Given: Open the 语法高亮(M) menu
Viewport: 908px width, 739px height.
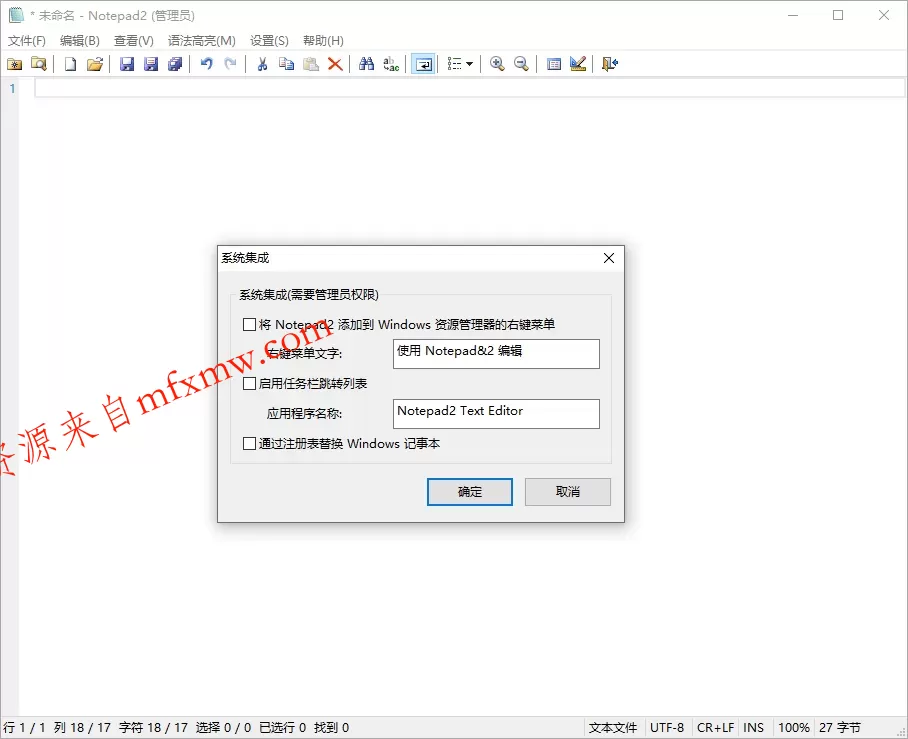Looking at the screenshot, I should 202,41.
